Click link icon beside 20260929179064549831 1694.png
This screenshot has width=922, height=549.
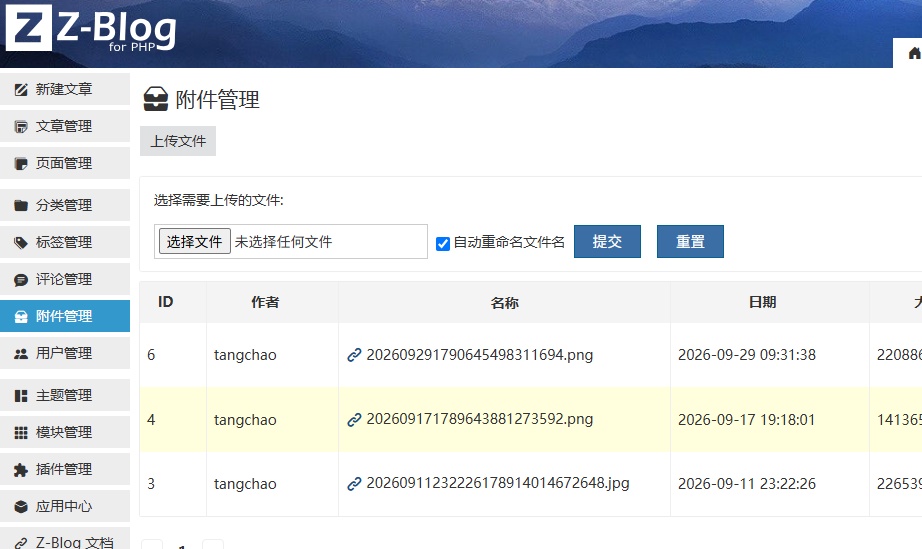click(x=354, y=355)
